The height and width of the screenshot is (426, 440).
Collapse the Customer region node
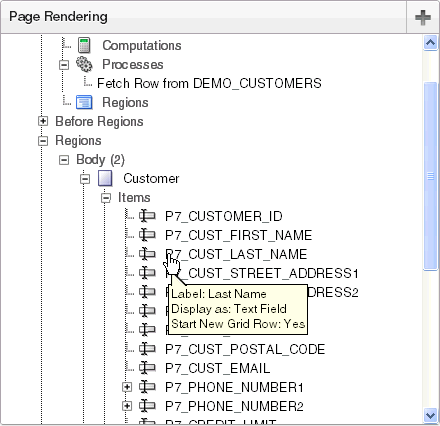coord(85,179)
